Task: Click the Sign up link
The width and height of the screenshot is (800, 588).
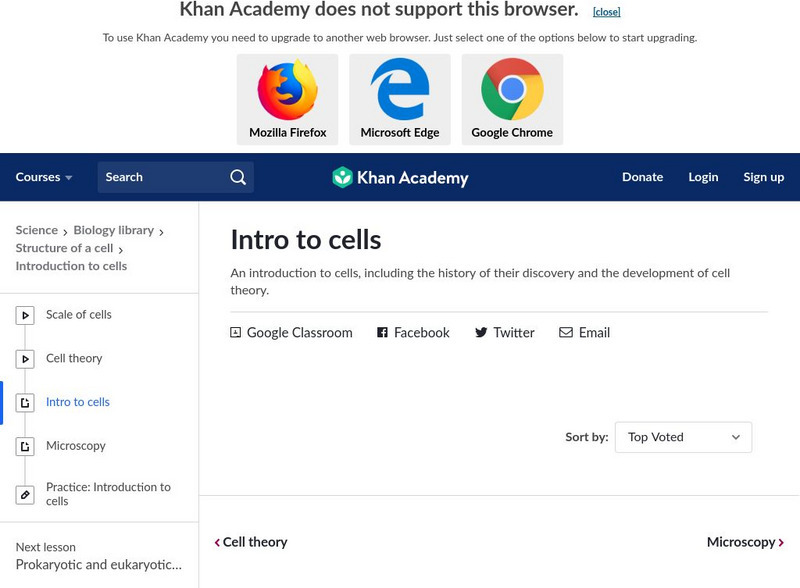Action: [x=763, y=177]
